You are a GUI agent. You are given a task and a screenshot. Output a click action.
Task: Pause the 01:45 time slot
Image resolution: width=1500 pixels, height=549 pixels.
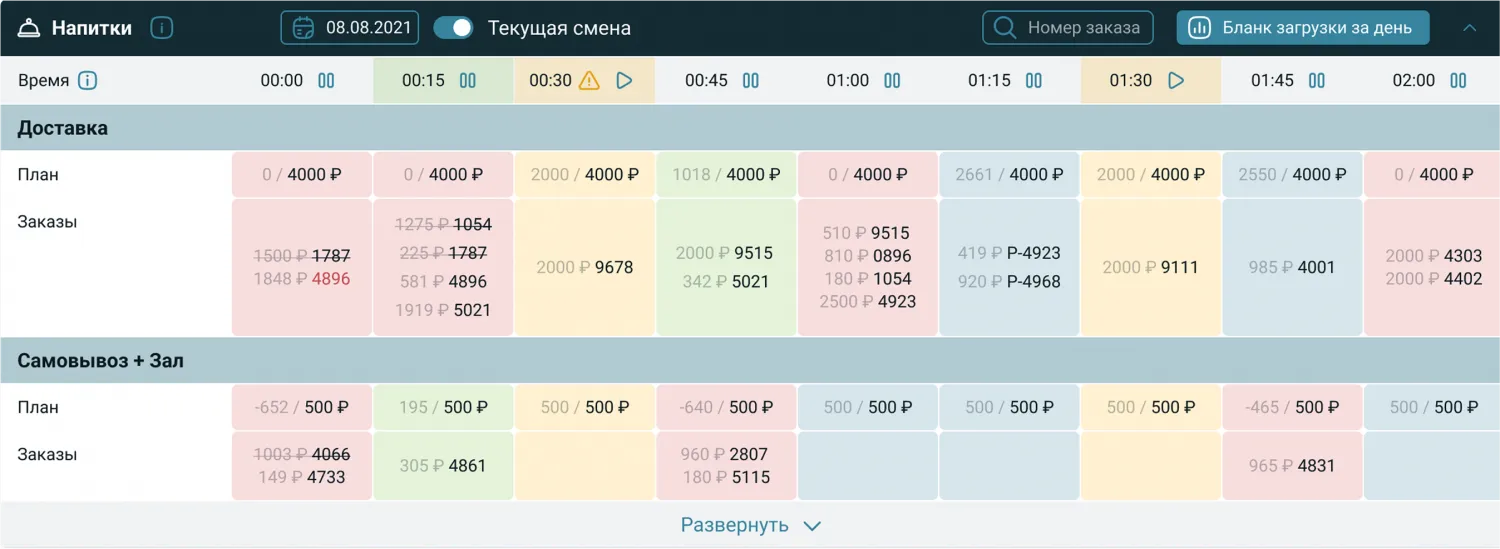[x=1317, y=81]
